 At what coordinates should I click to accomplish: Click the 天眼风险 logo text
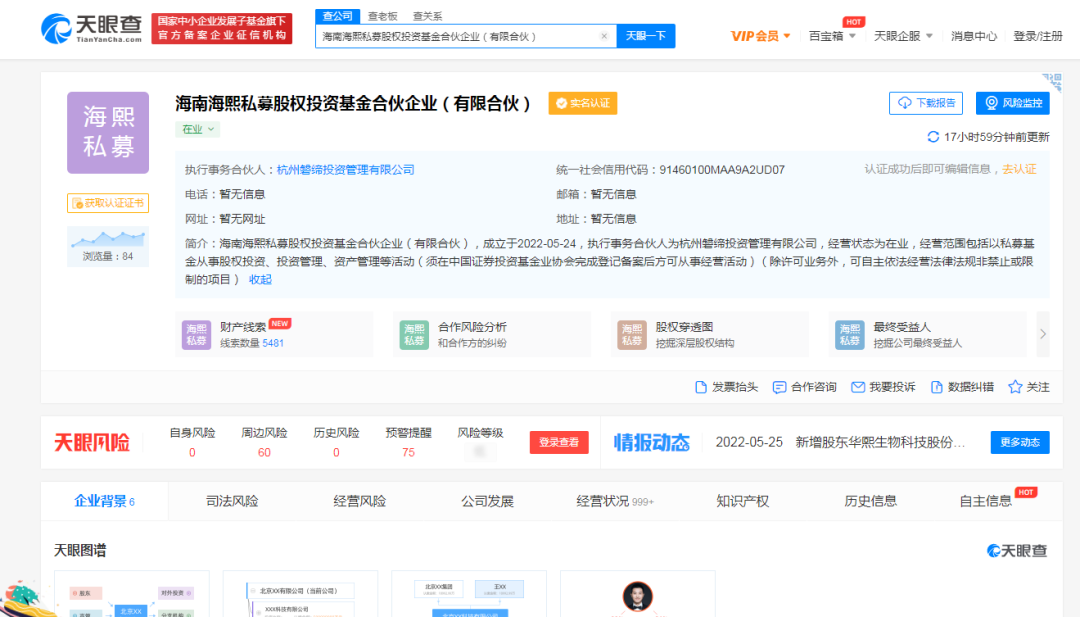click(x=92, y=442)
